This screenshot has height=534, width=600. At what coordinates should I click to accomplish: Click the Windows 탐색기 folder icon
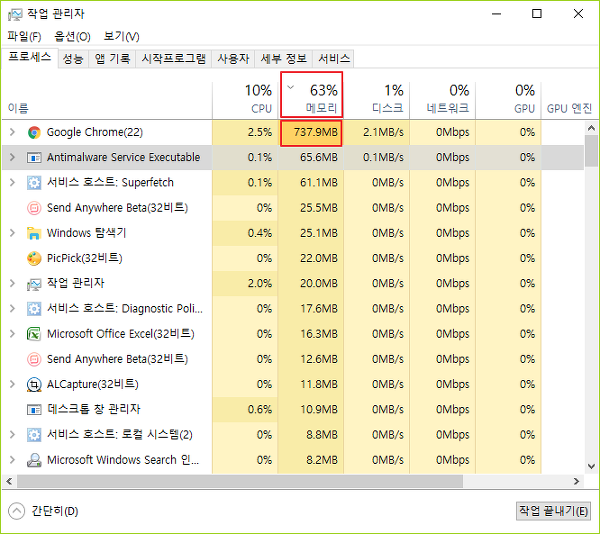click(x=34, y=233)
